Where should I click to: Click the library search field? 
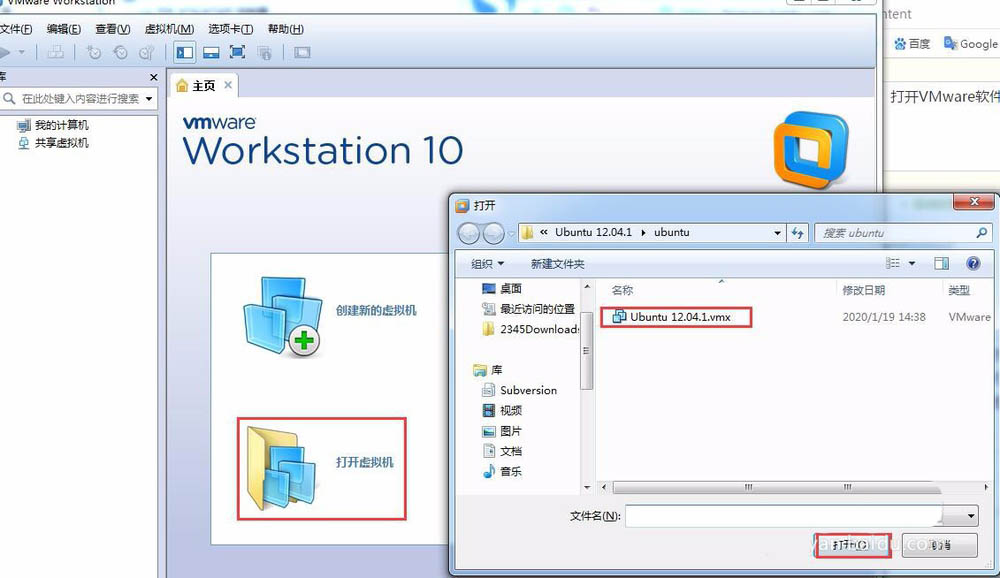pyautogui.click(x=80, y=98)
